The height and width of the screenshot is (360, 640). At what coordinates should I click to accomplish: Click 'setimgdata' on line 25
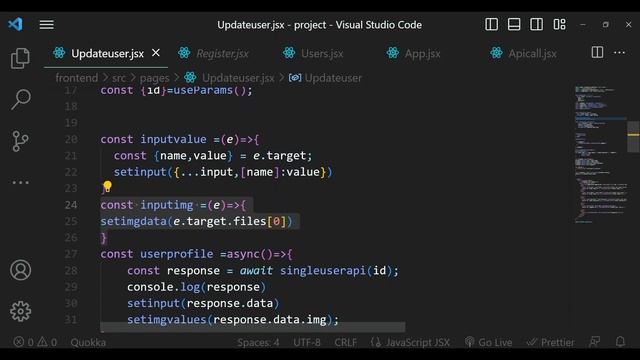pos(133,221)
